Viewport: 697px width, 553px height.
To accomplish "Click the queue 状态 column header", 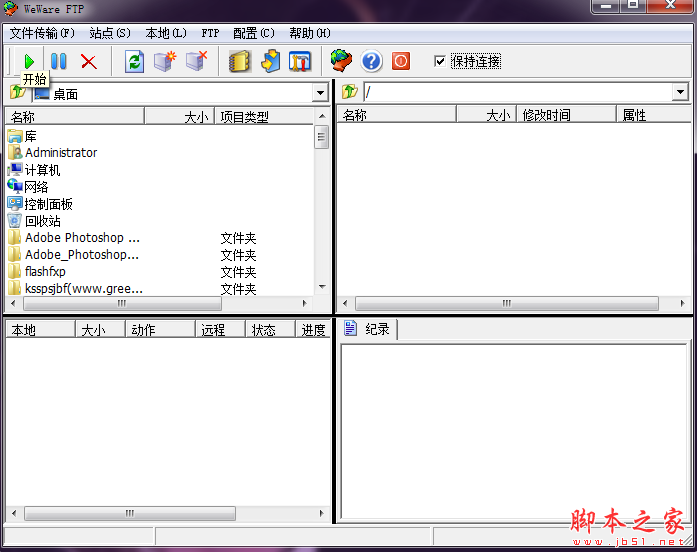I will (271, 330).
